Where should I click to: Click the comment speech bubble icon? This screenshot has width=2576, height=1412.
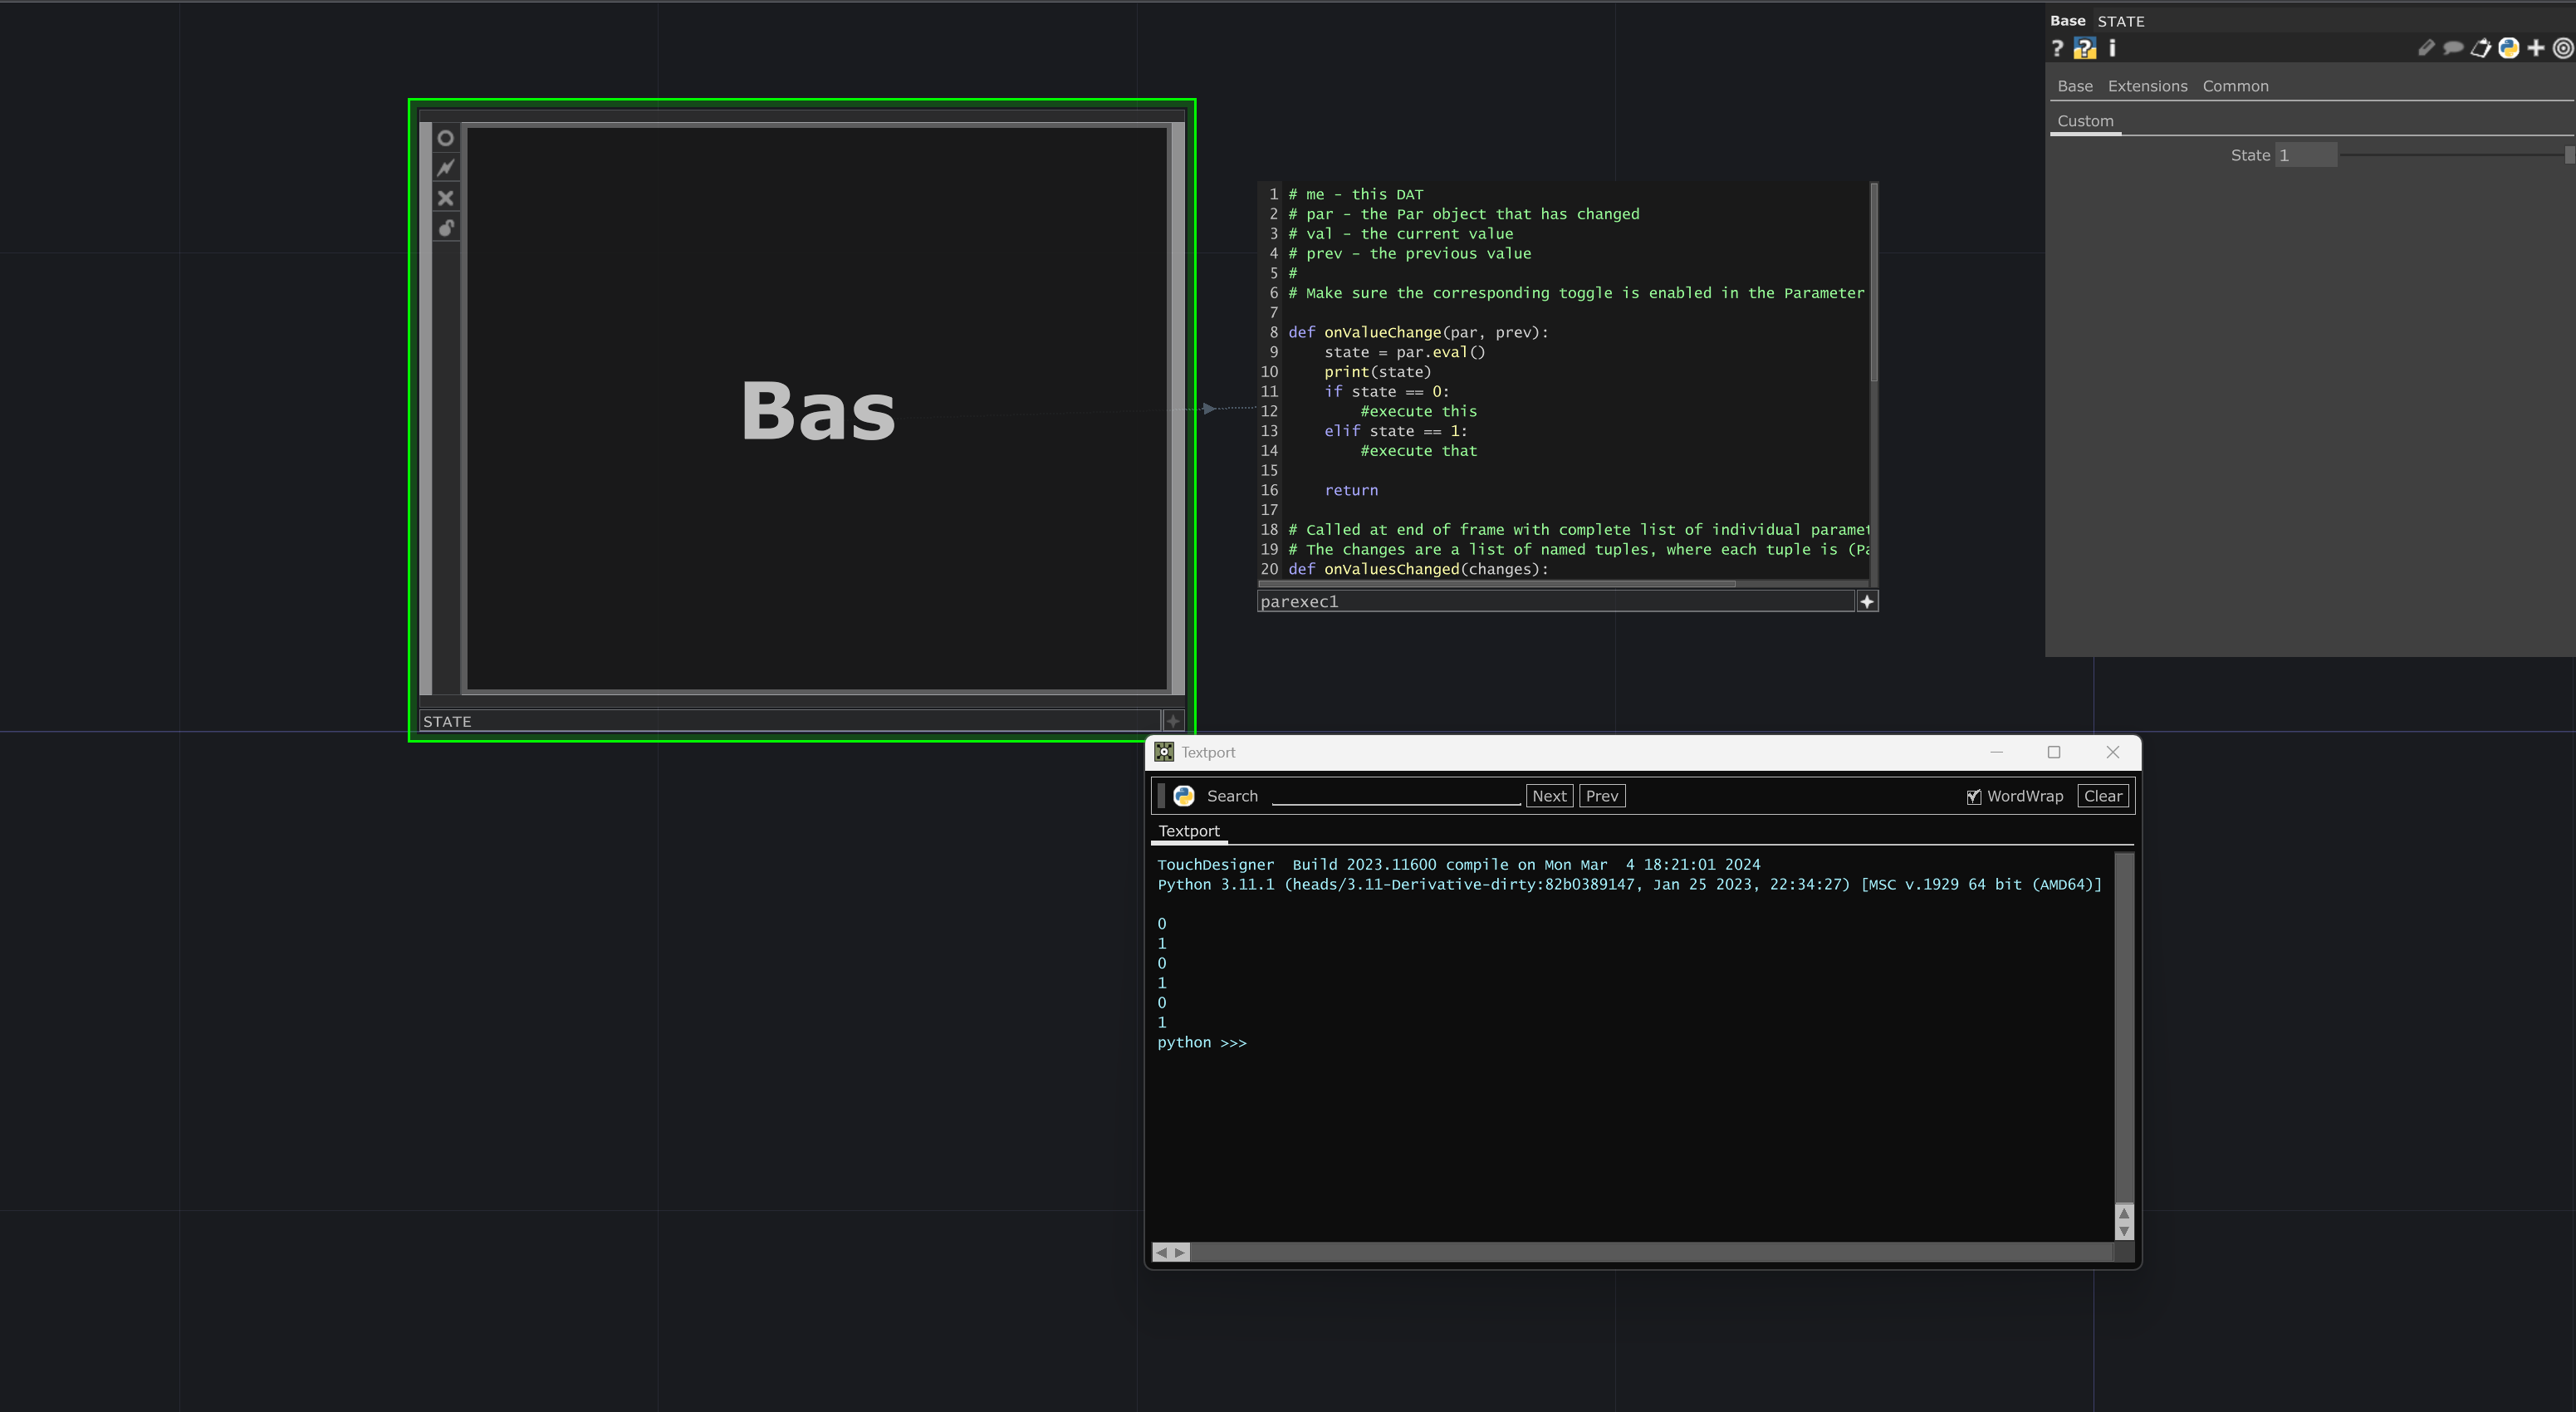[2453, 48]
